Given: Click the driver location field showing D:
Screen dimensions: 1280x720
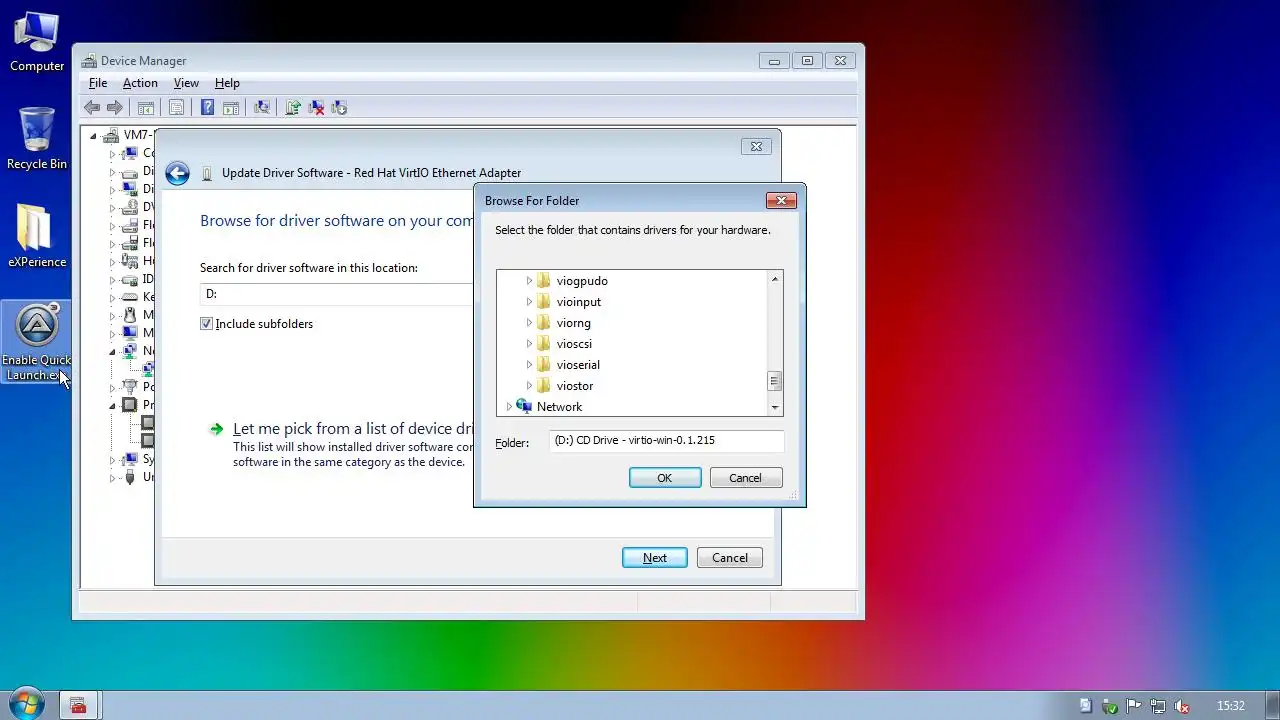Looking at the screenshot, I should (x=337, y=294).
